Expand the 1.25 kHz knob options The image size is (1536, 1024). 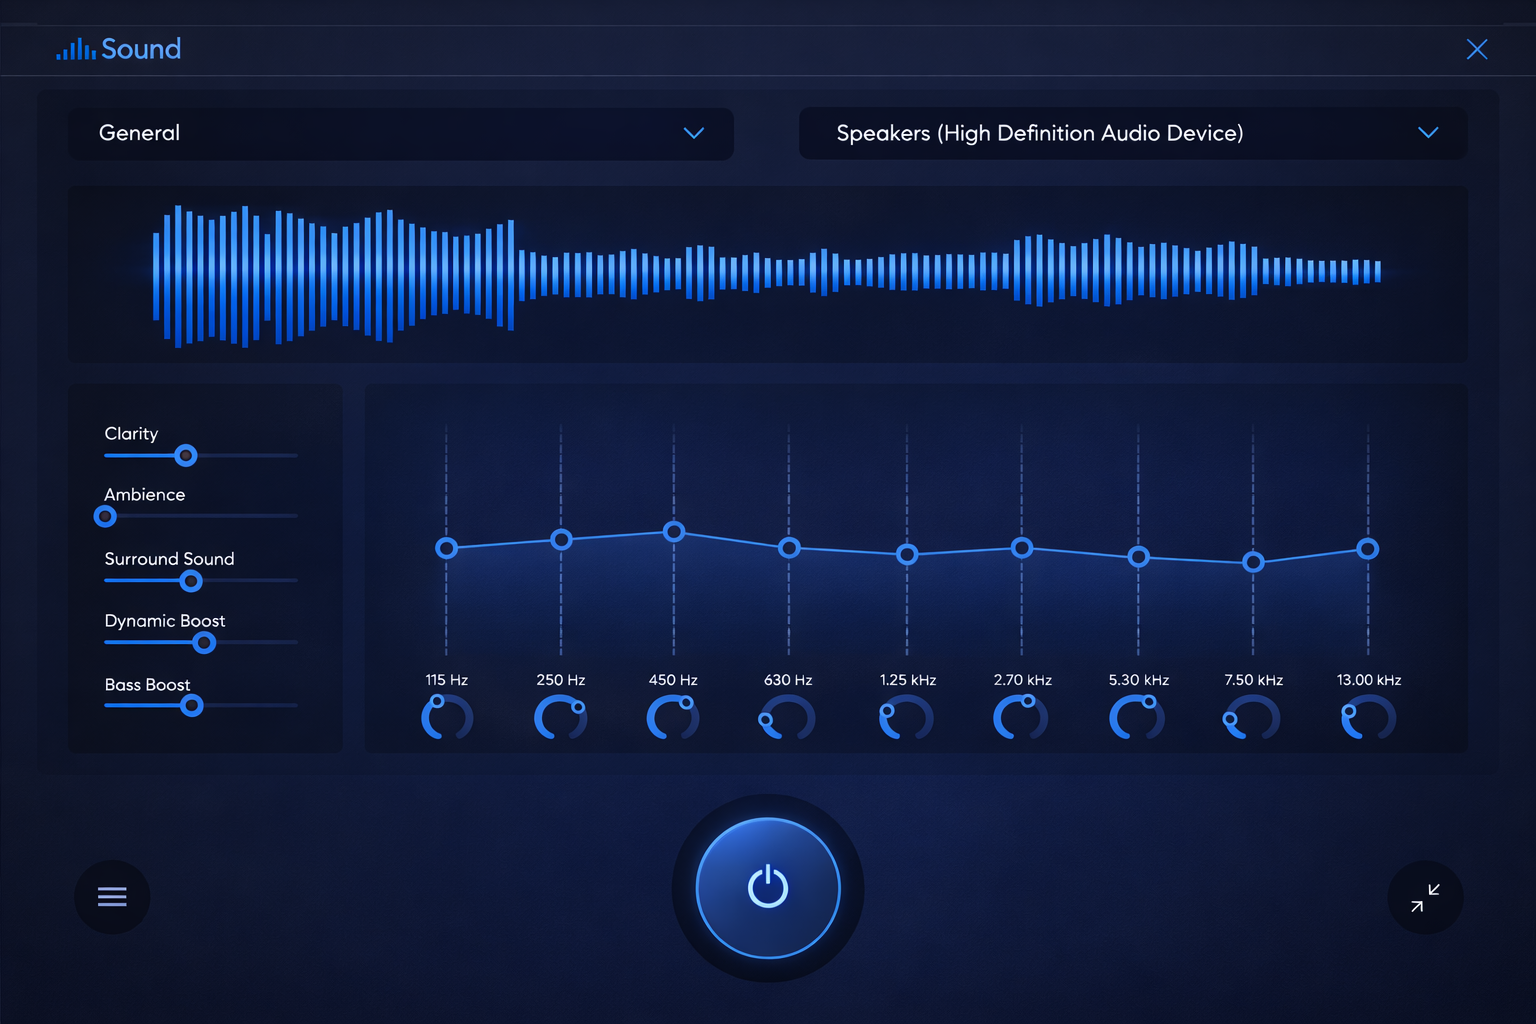click(906, 716)
